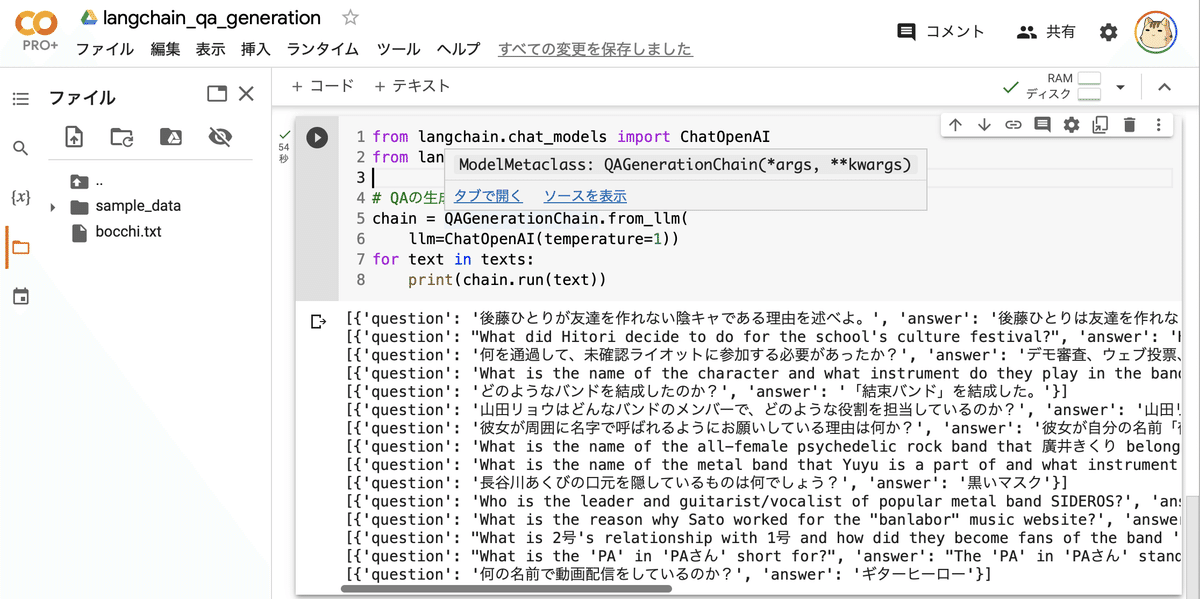Move cell down
1200x599 pixels.
coord(984,125)
